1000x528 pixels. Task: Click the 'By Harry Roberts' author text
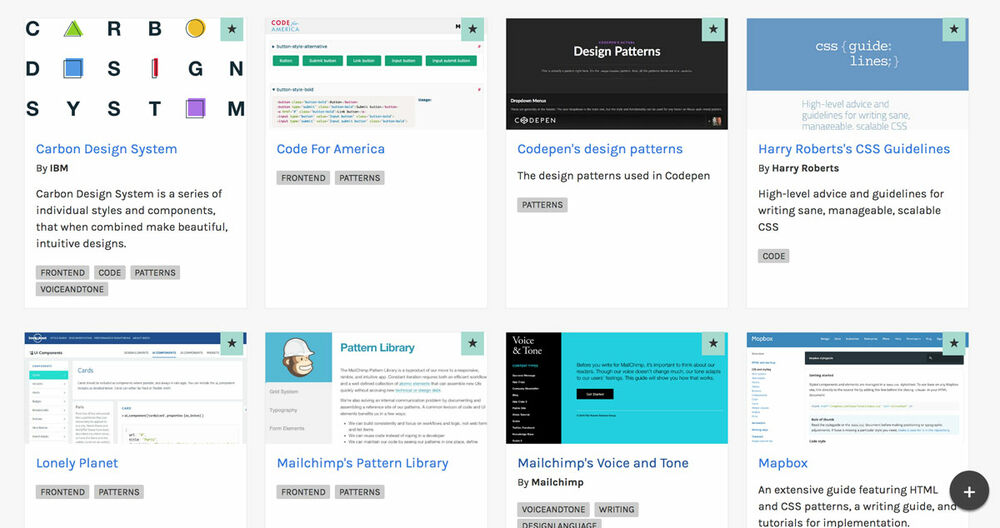point(798,168)
